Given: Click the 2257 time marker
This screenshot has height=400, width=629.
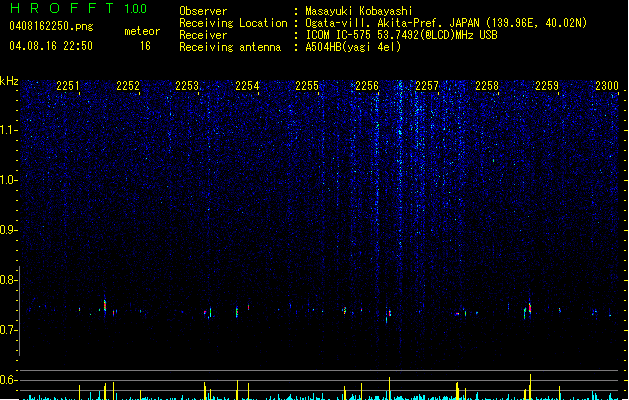Looking at the screenshot, I should point(427,86).
